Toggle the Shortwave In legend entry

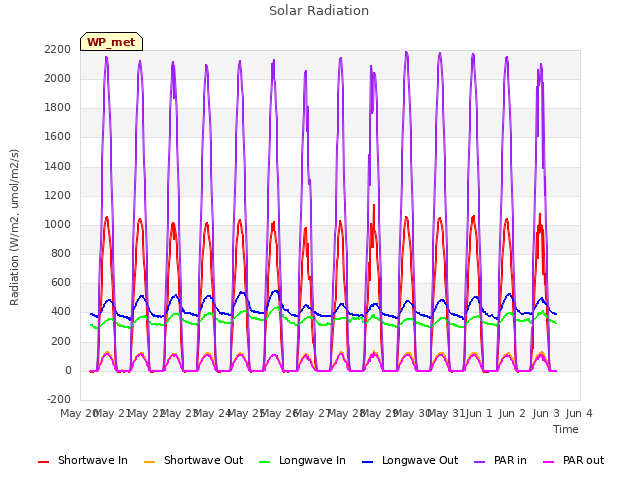tap(83, 460)
